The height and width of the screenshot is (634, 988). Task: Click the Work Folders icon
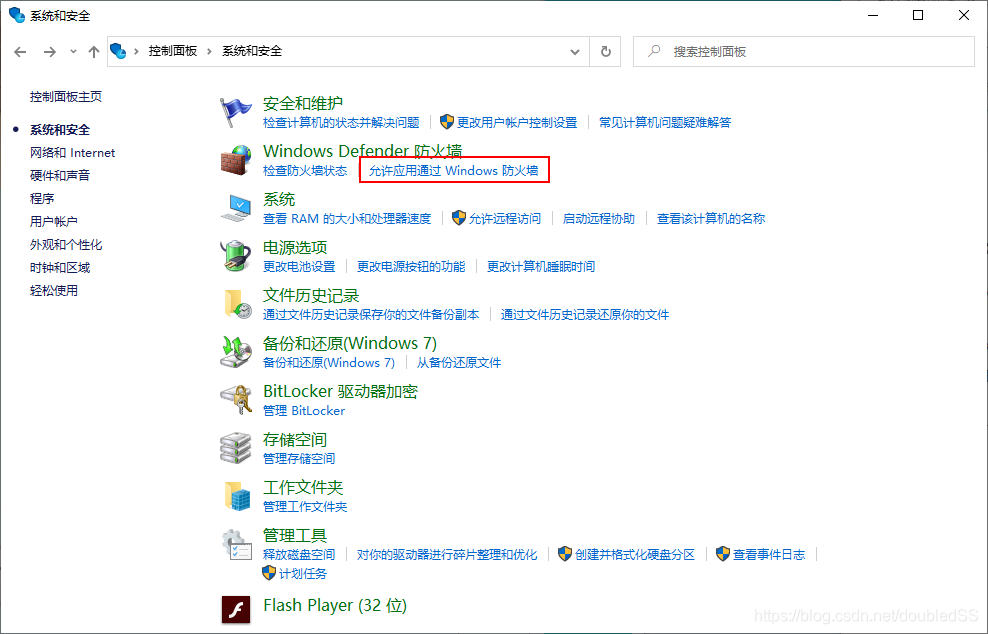tap(237, 496)
